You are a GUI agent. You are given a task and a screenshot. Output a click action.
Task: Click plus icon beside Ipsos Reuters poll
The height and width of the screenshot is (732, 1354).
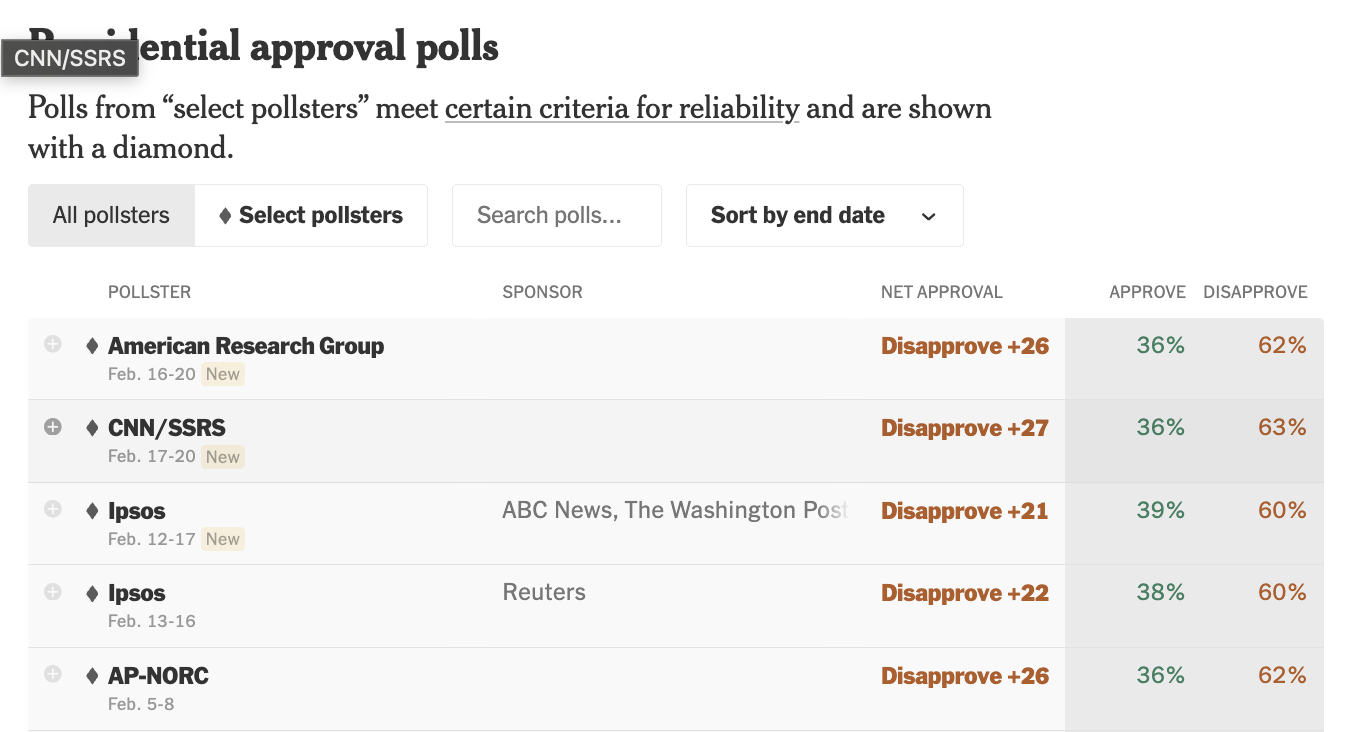point(53,592)
